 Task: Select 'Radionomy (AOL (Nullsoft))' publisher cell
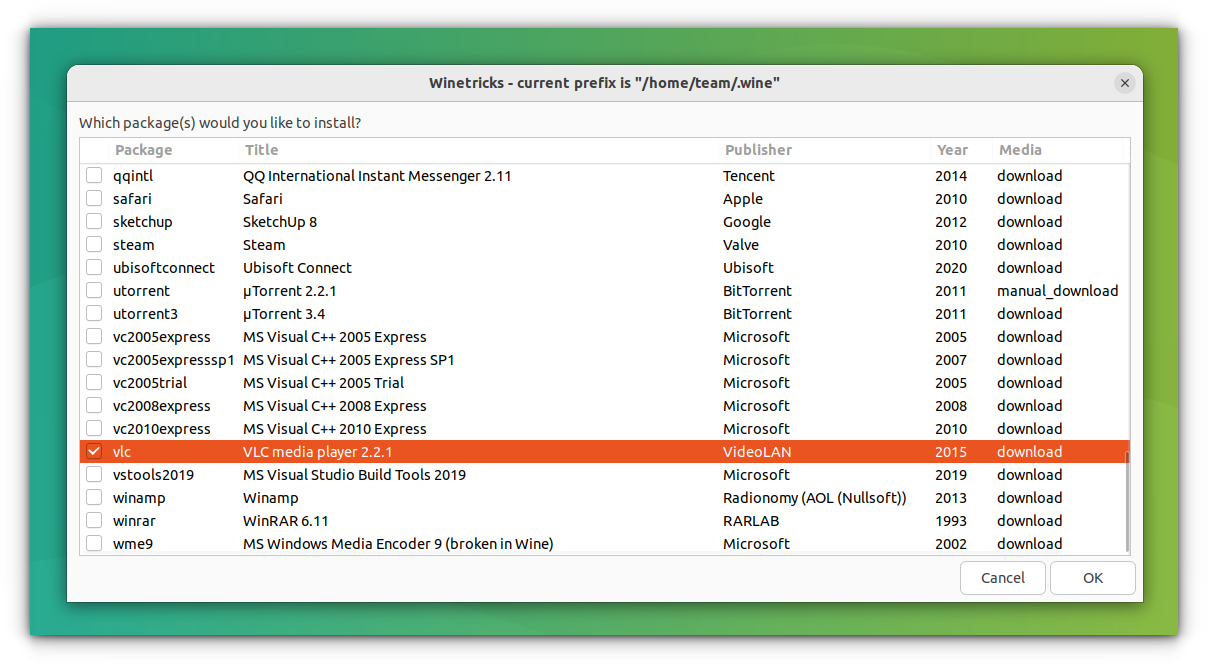815,498
